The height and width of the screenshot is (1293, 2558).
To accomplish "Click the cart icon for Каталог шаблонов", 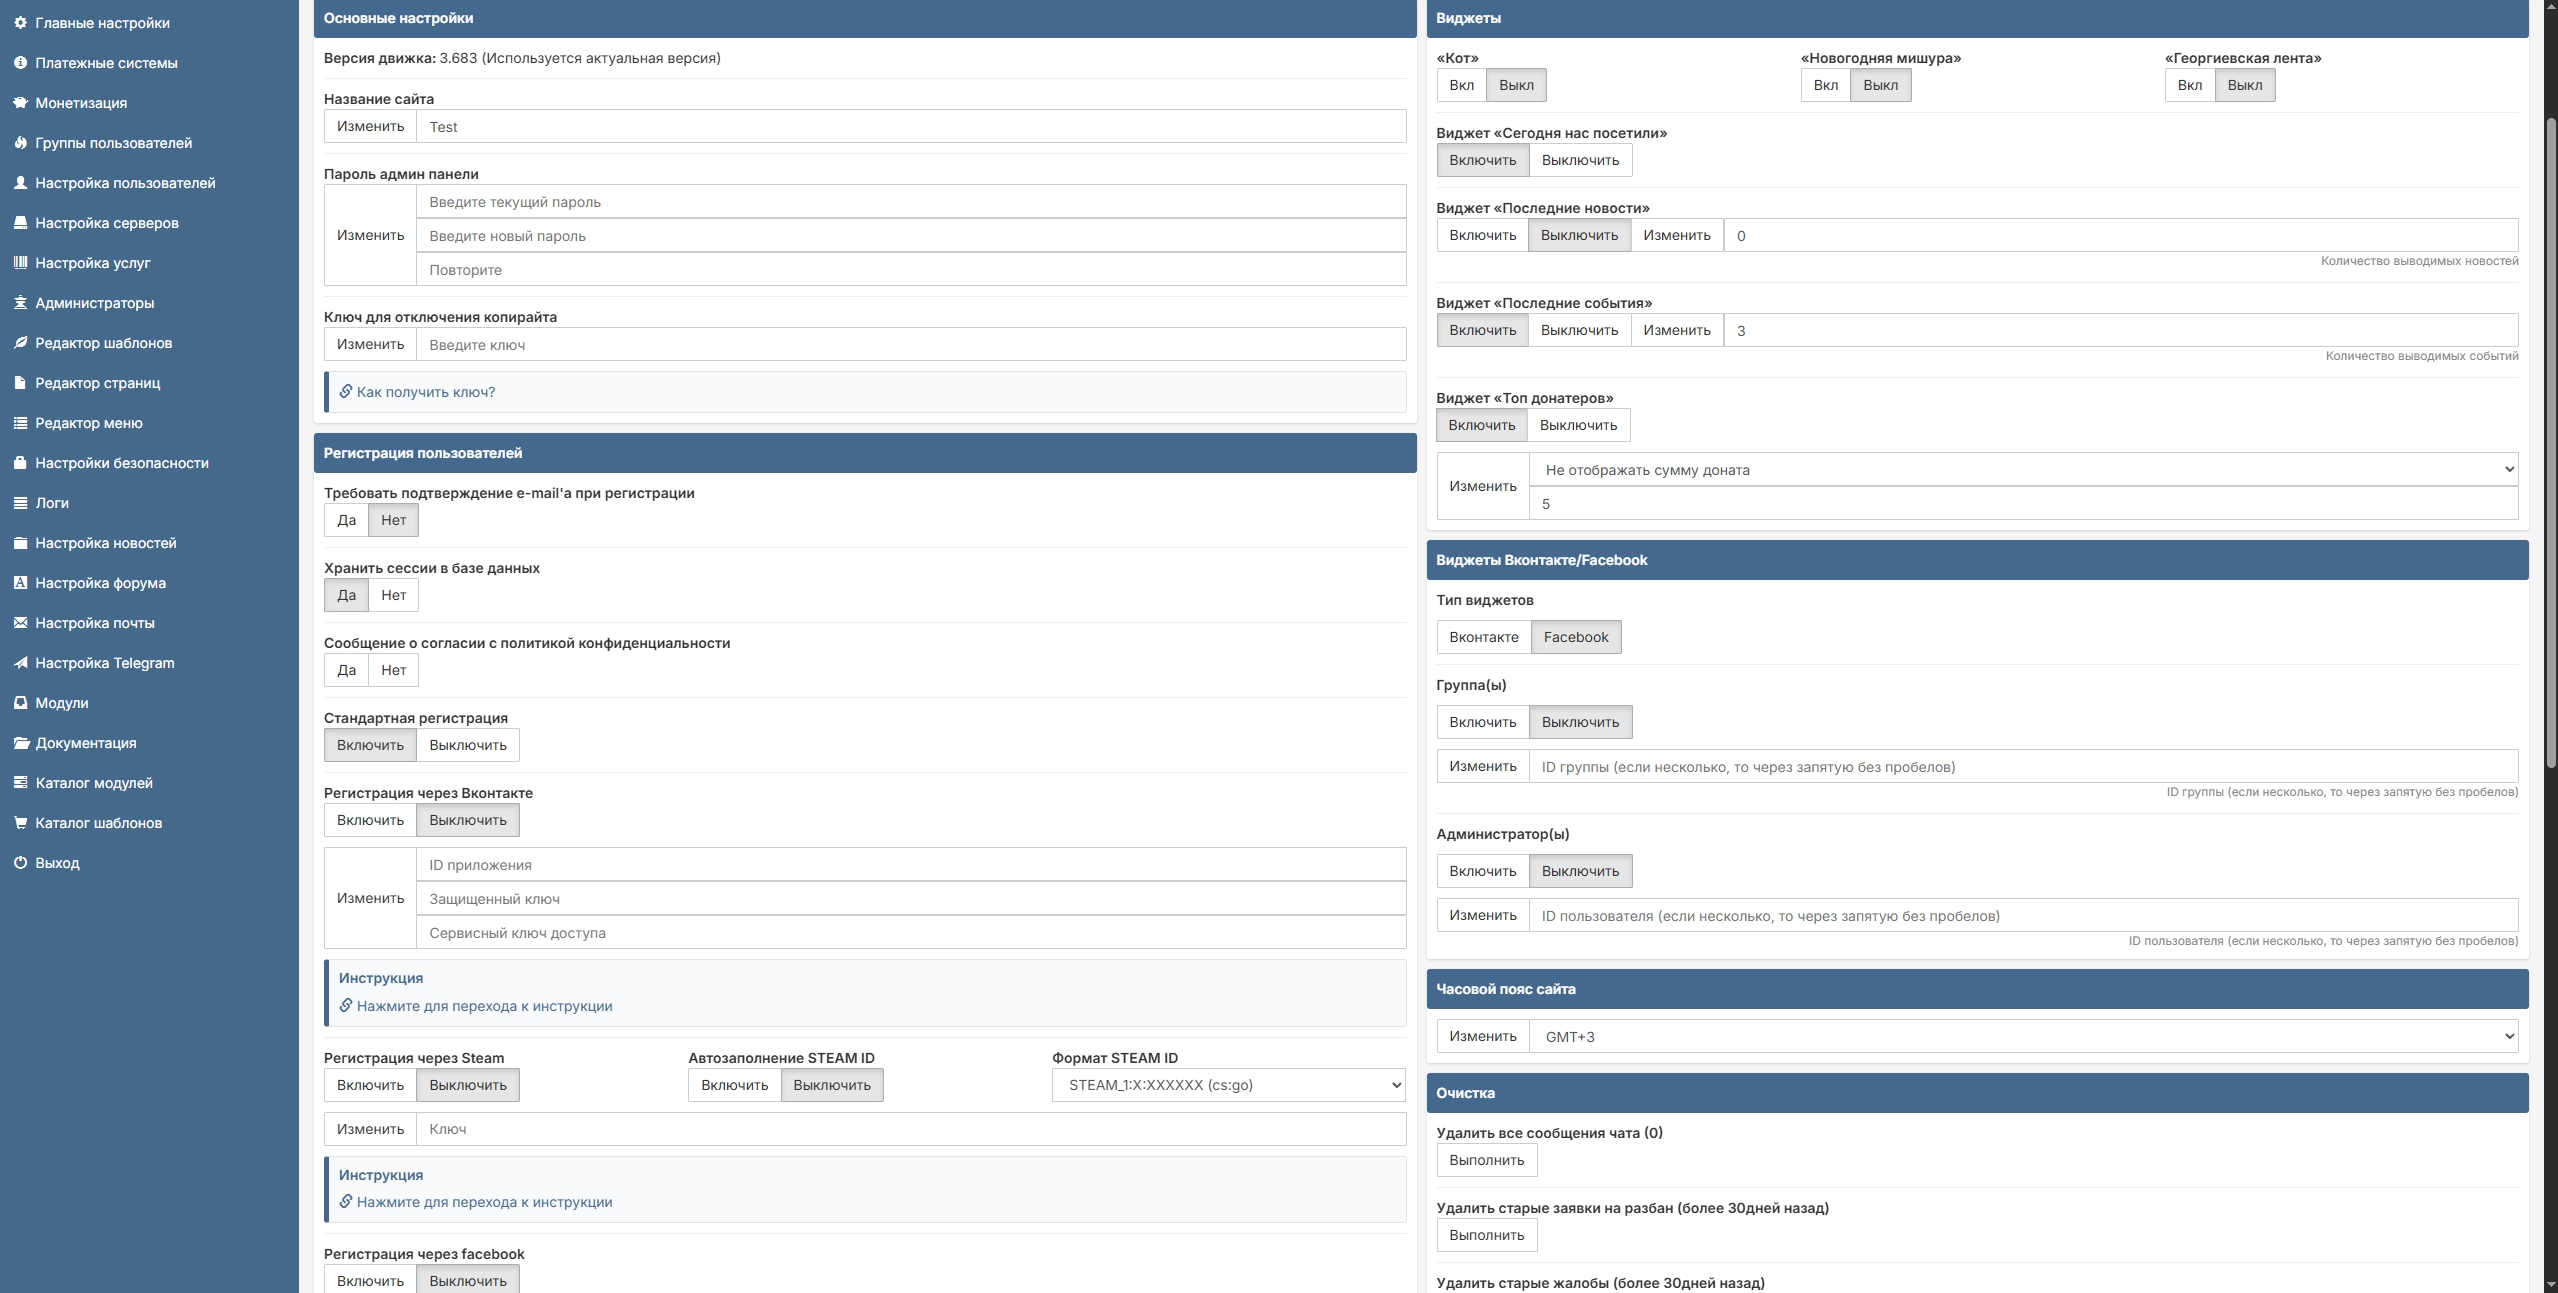I will (20, 823).
